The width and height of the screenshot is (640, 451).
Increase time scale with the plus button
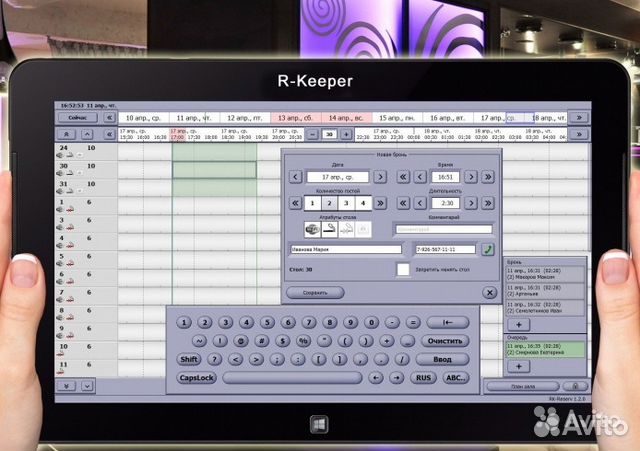[x=346, y=134]
